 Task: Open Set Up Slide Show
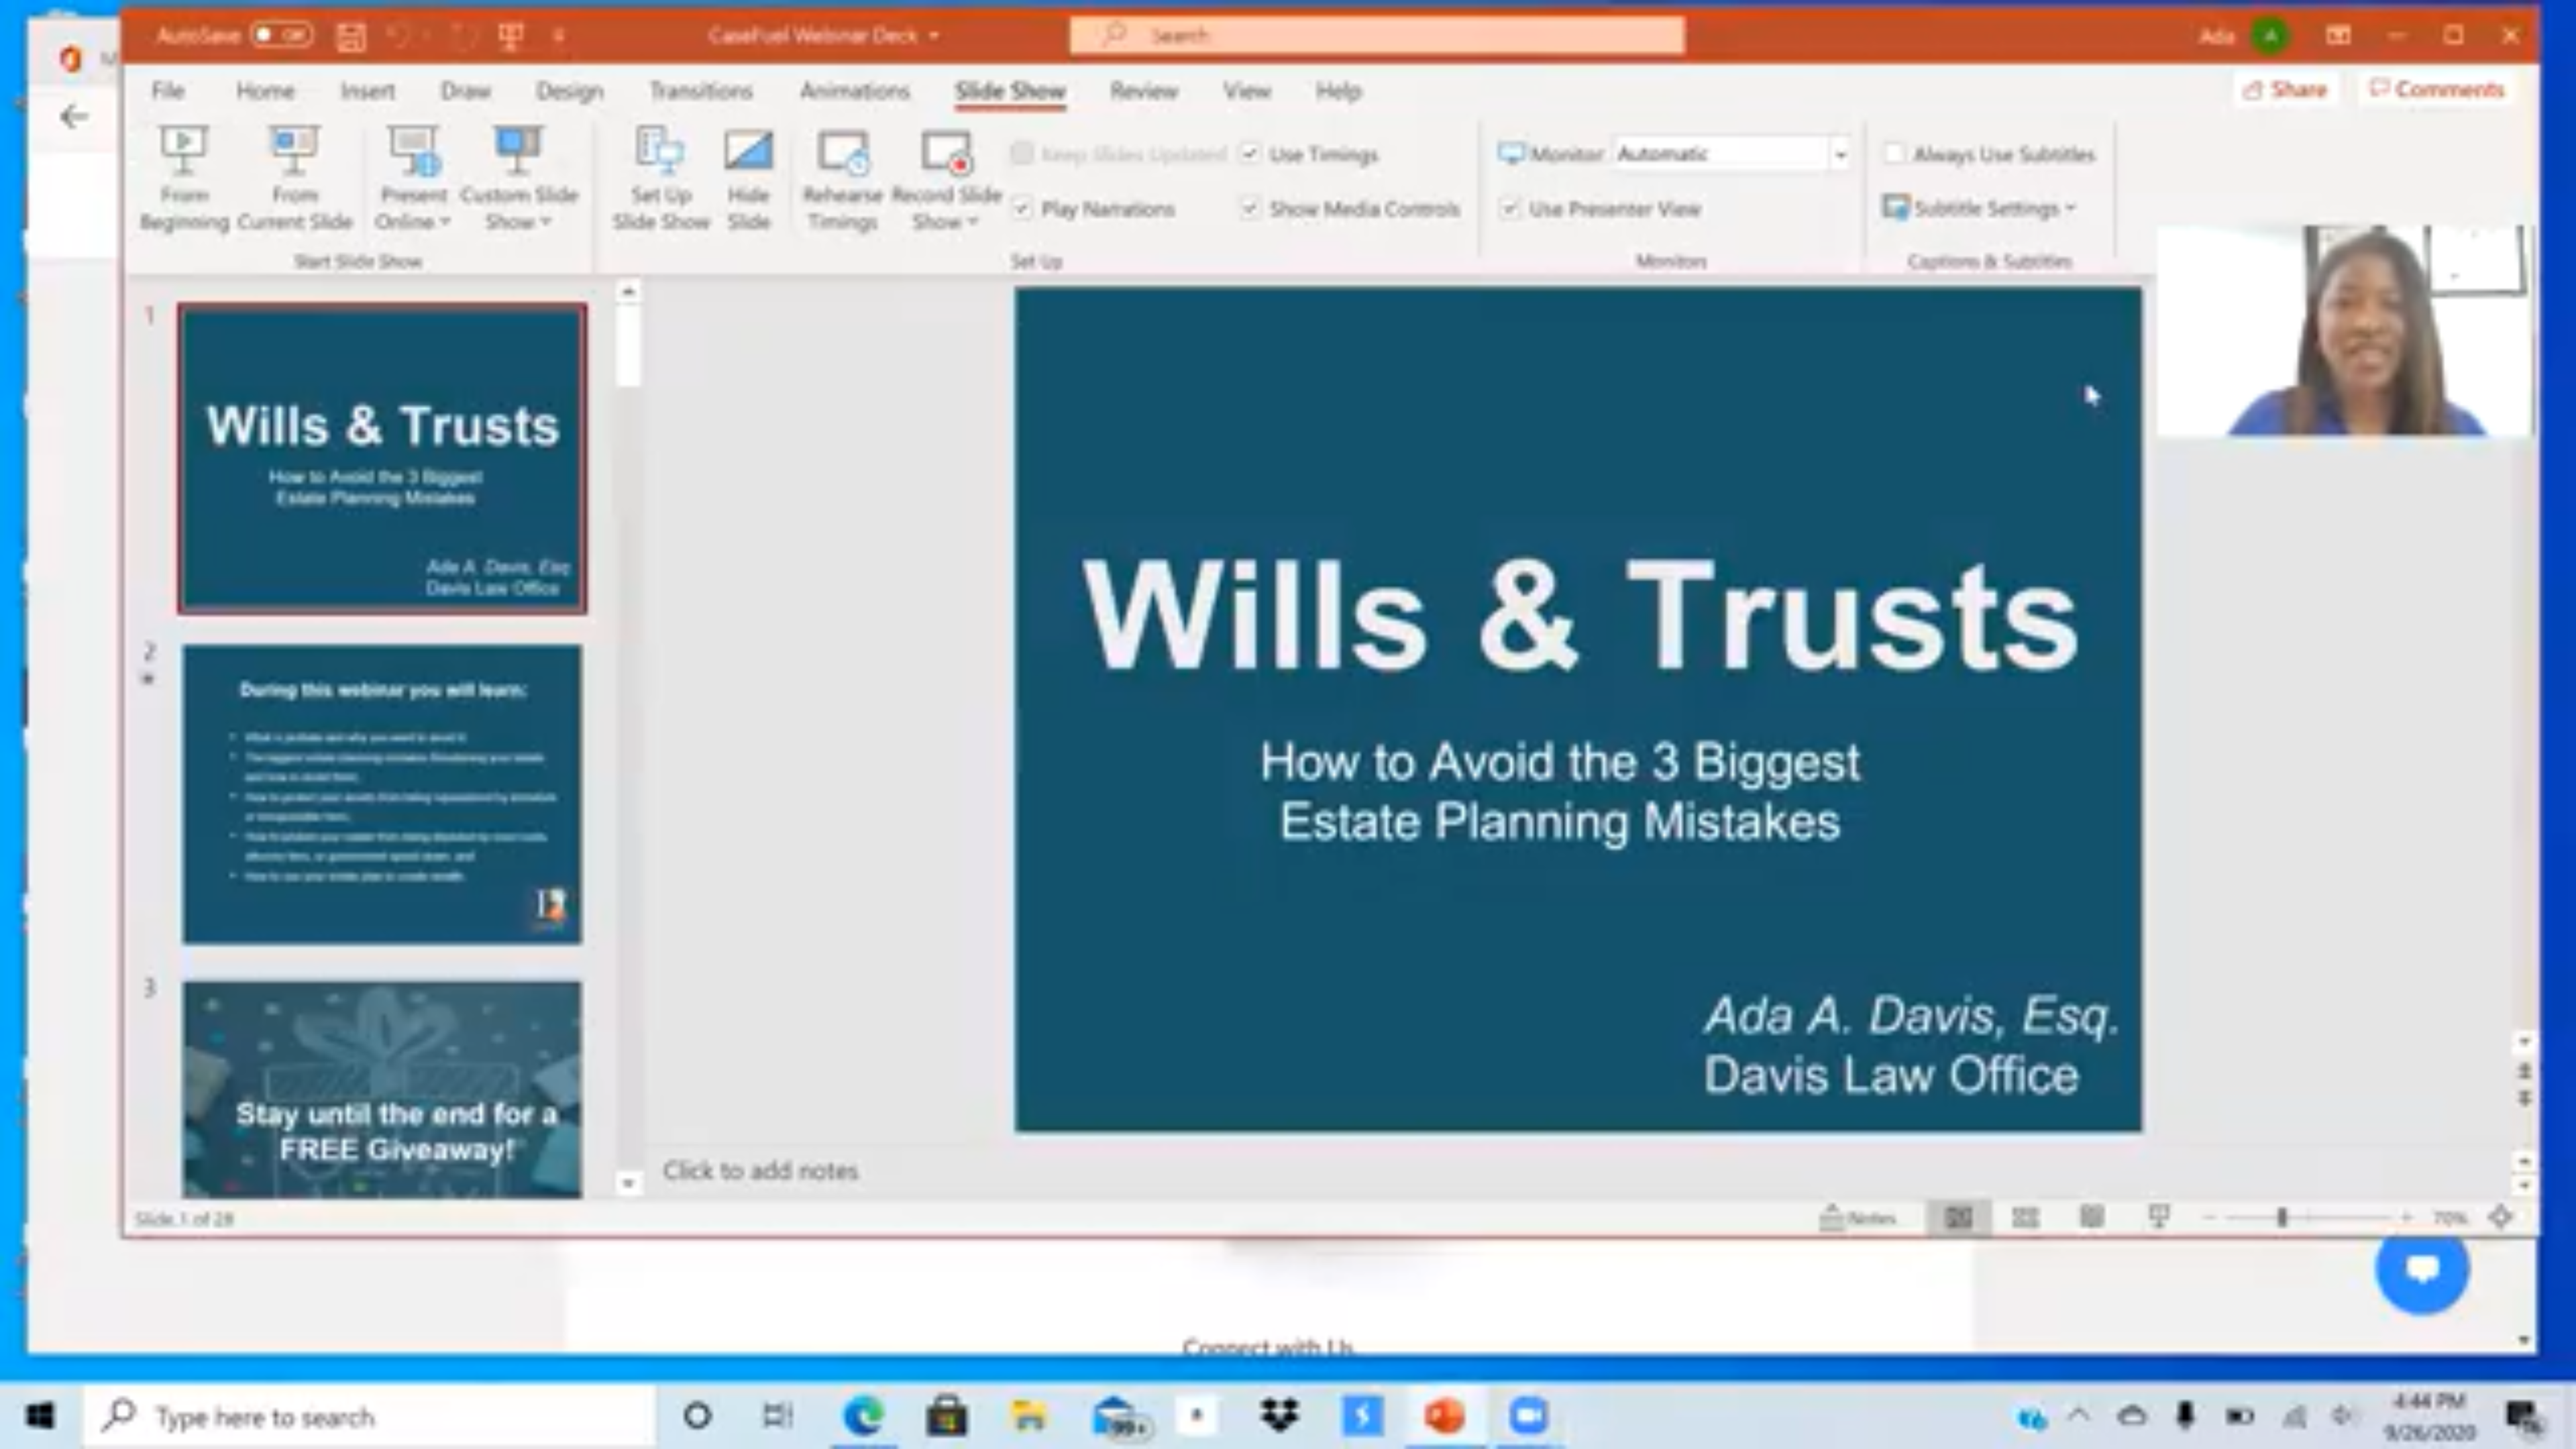point(660,178)
